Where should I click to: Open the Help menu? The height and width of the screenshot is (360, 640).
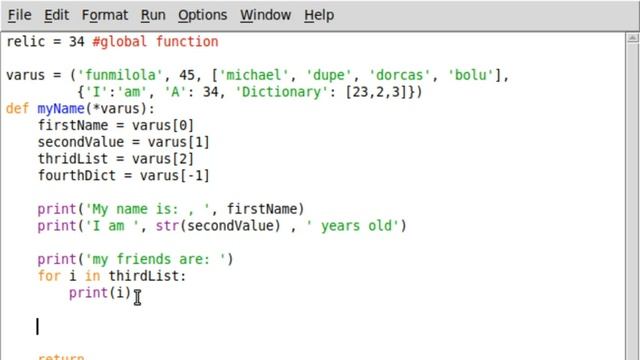319,15
